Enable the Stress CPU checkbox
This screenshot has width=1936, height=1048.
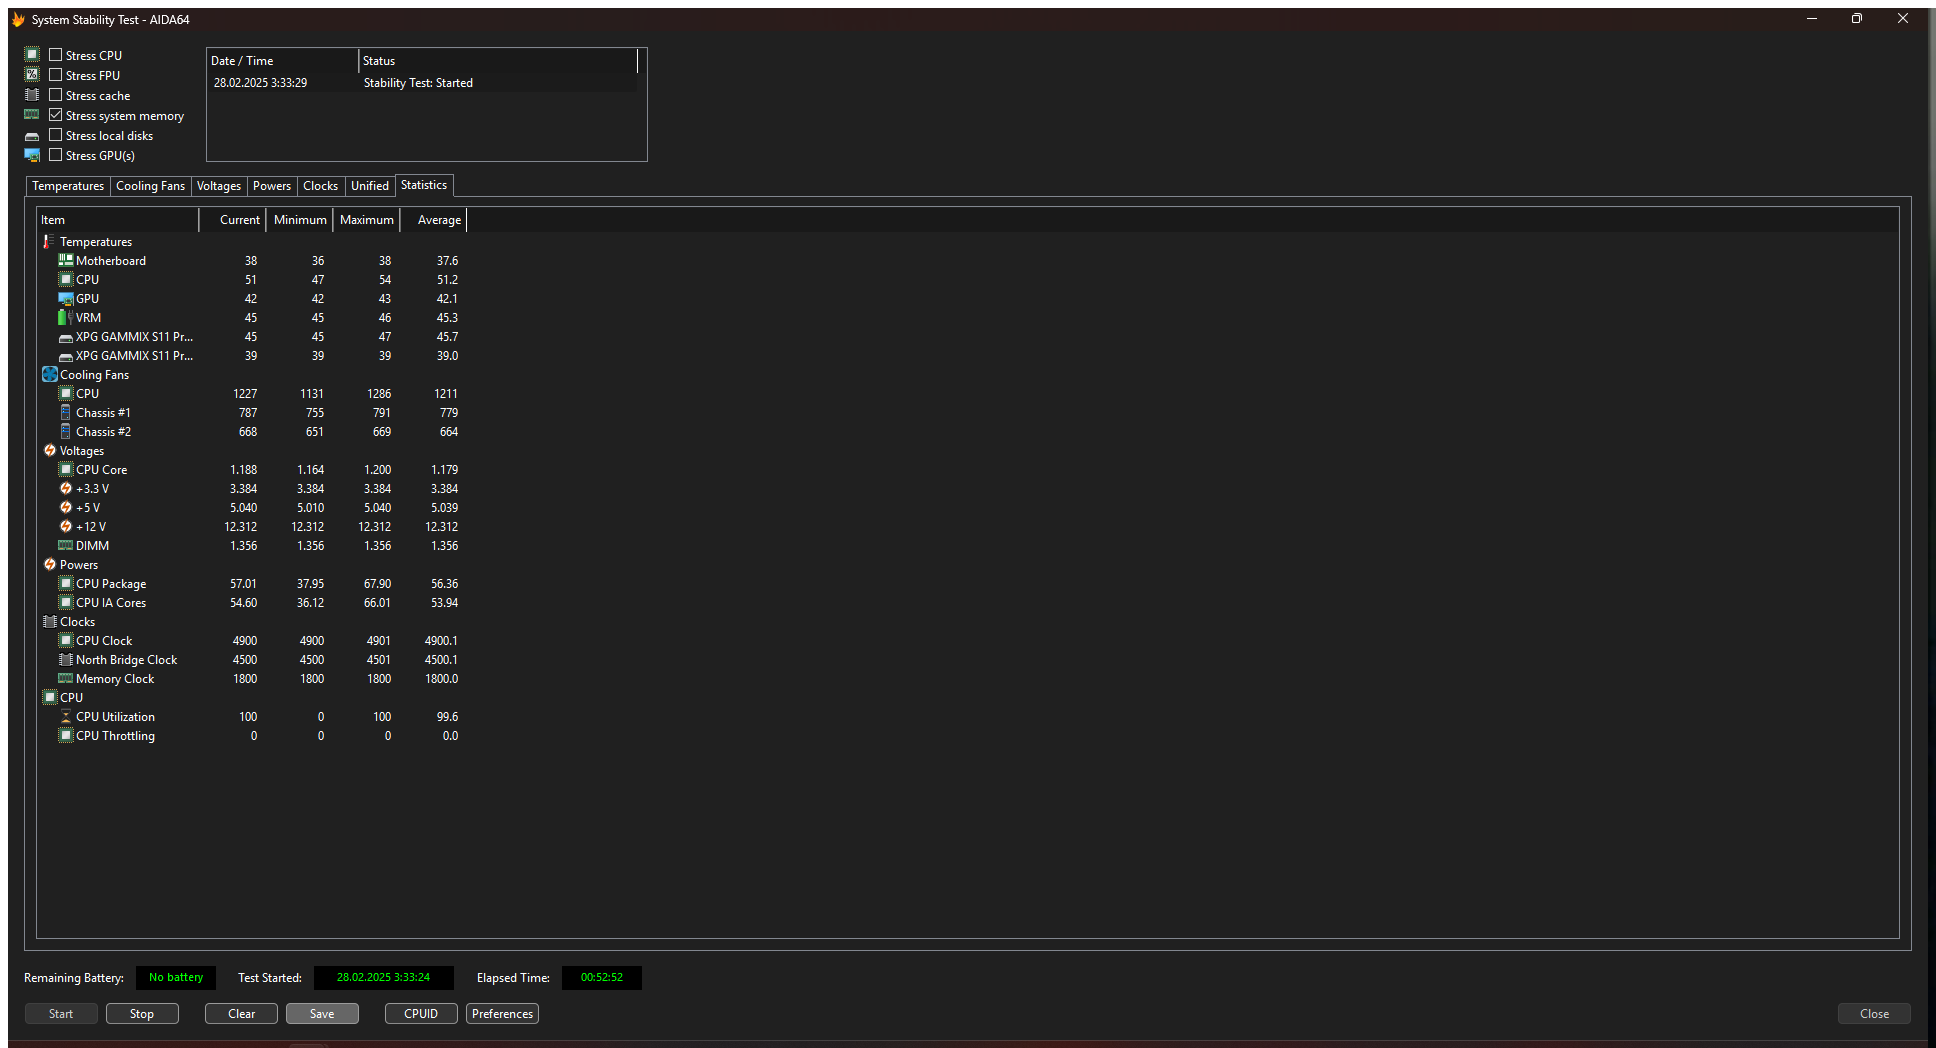point(56,55)
